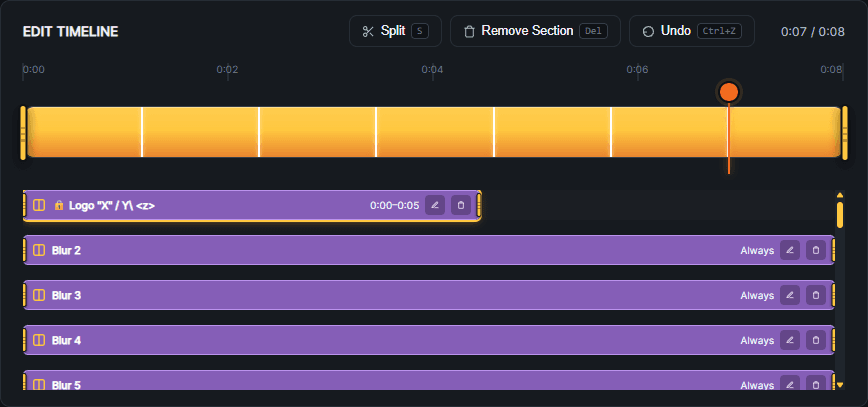The height and width of the screenshot is (407, 868).
Task: Click the left yellow trim handle of the timeline
Action: pyautogui.click(x=23, y=133)
